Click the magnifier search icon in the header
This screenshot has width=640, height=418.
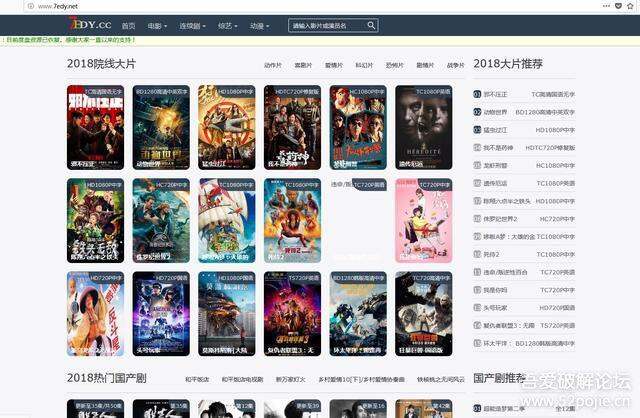coord(371,25)
